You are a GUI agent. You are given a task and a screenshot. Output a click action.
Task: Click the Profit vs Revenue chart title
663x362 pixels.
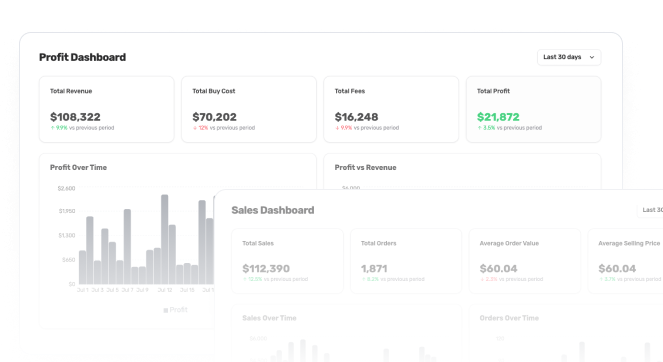(365, 167)
